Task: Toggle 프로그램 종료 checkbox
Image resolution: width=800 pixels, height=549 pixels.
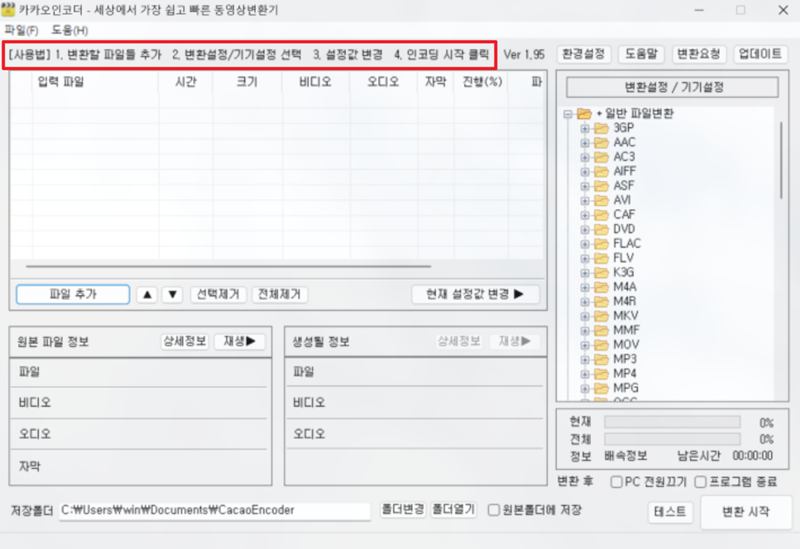Action: coord(701,482)
